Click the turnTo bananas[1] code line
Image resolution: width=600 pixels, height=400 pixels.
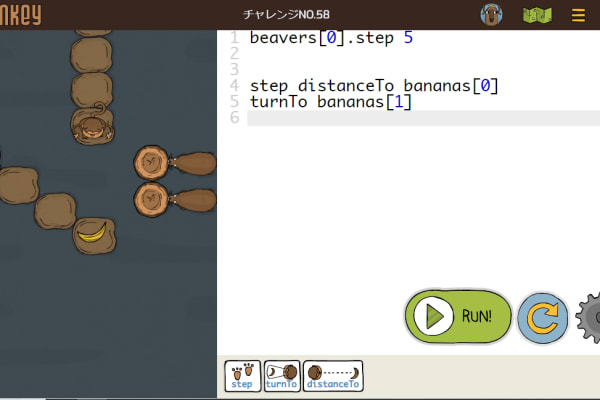330,102
